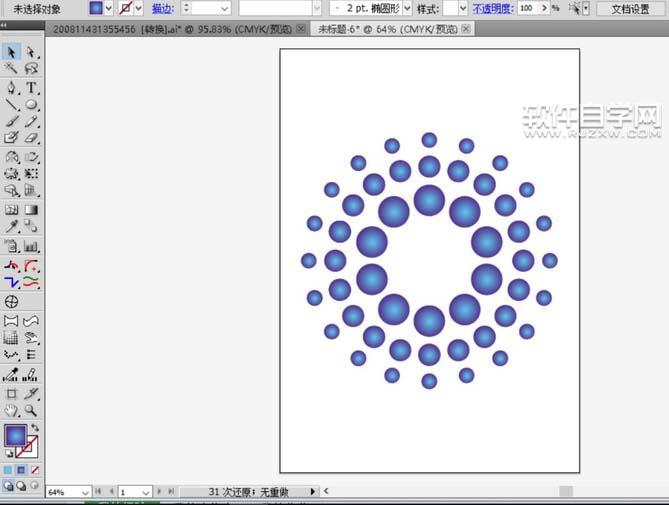Screen dimensions: 669x505
Task: Select the Artboard tool
Action: point(11,393)
